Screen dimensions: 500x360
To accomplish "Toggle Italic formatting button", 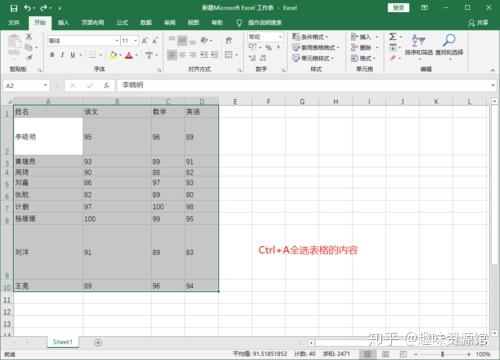I will click(x=62, y=55).
